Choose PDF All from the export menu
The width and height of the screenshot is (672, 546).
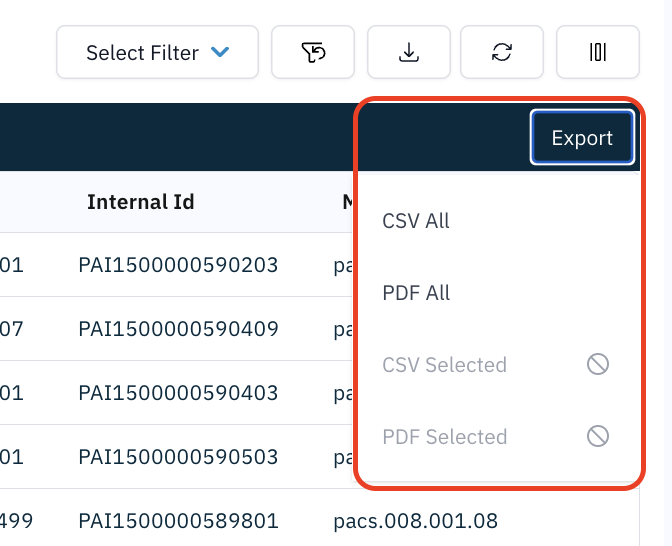click(416, 293)
